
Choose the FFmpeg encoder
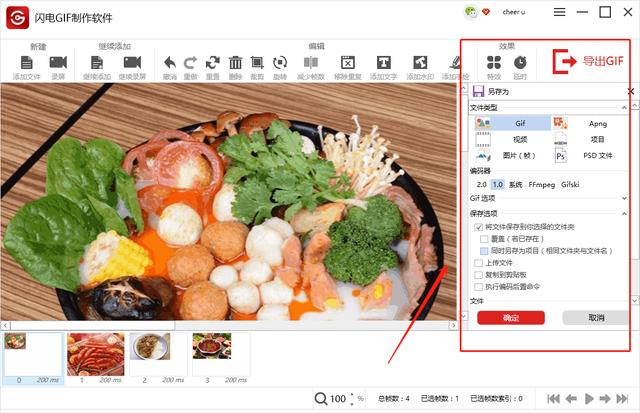(542, 184)
